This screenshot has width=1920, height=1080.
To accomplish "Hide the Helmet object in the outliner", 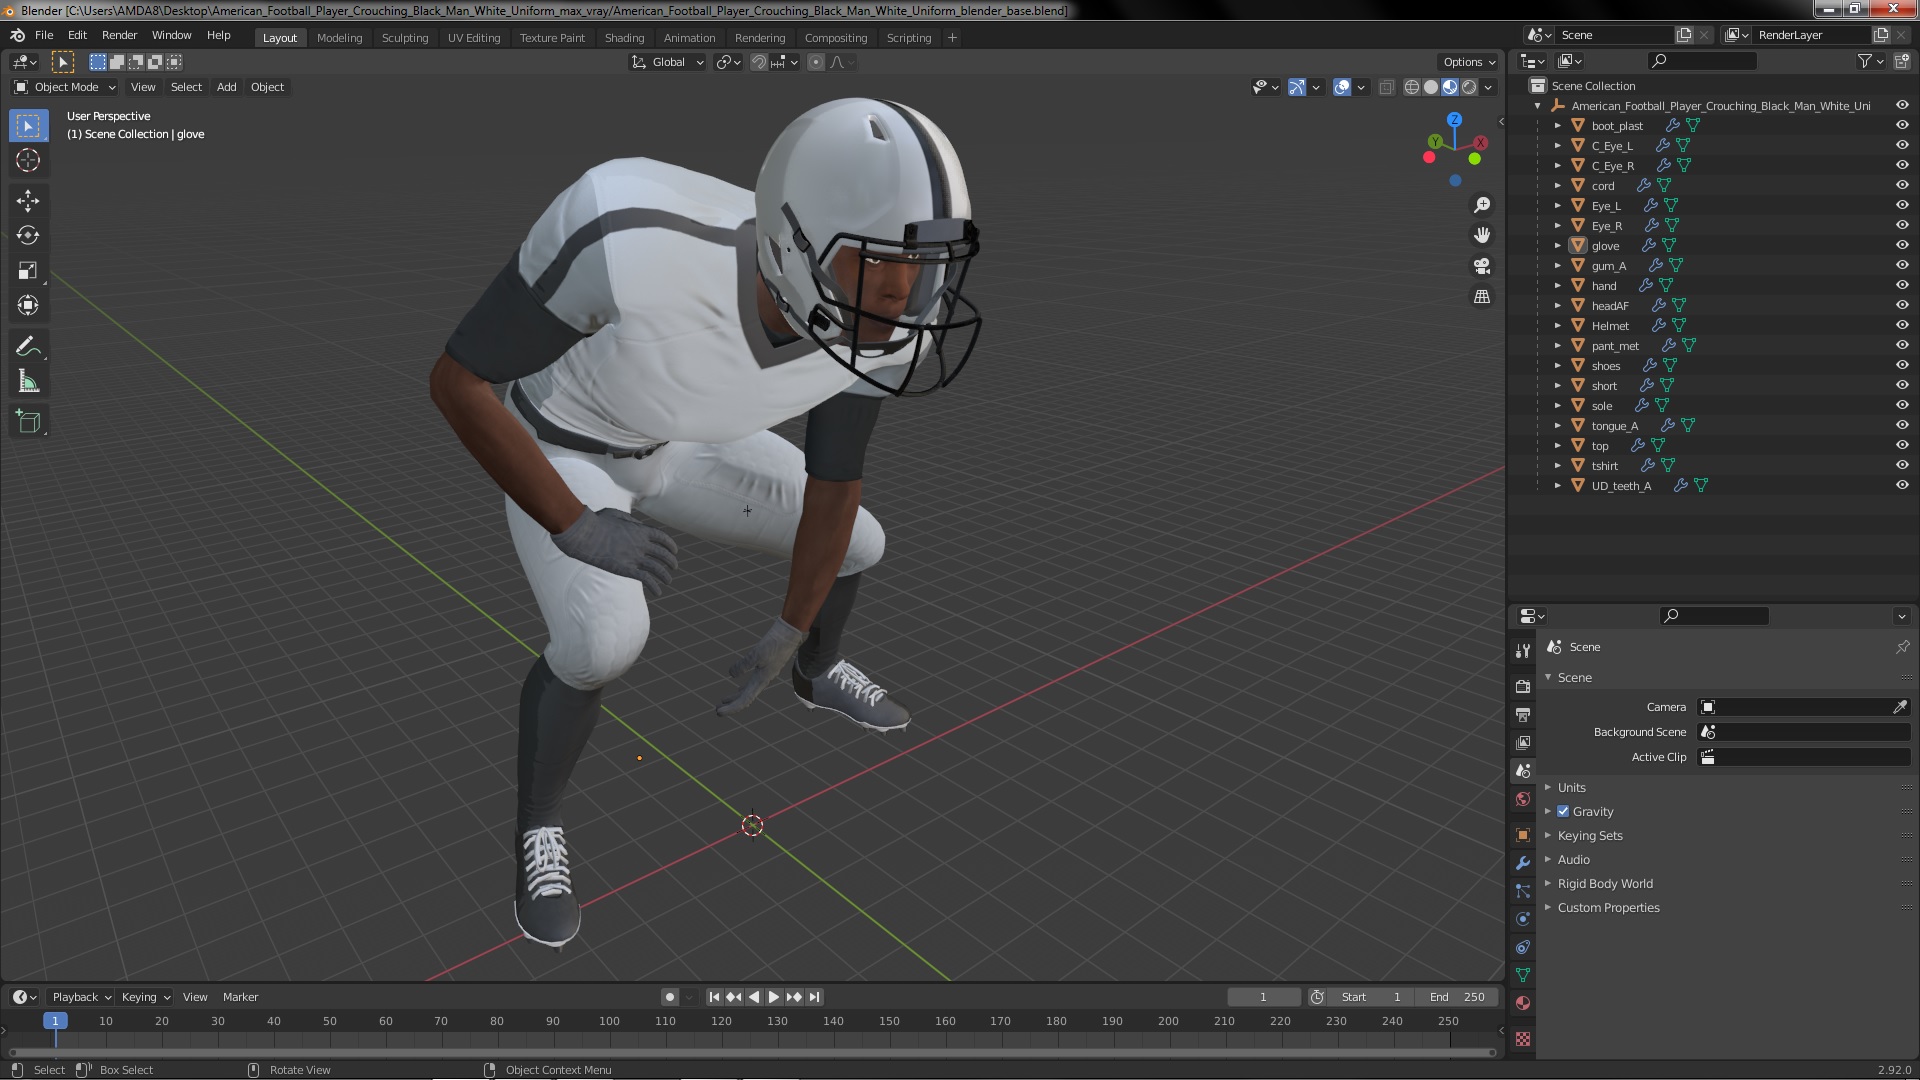I will click(x=1902, y=325).
